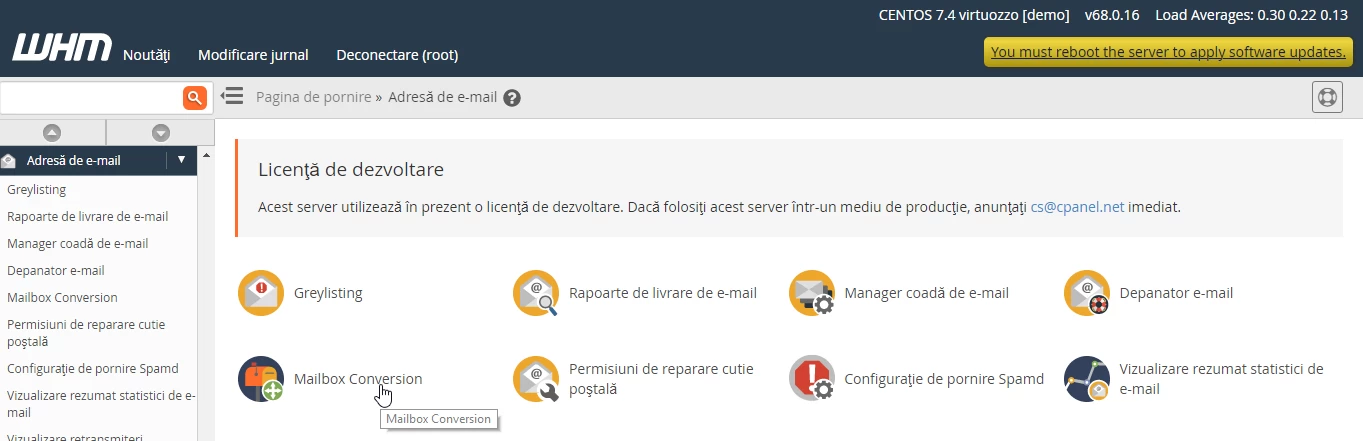Click the reboot server software updates notice
Screen dimensions: 1363x441
(1168, 52)
